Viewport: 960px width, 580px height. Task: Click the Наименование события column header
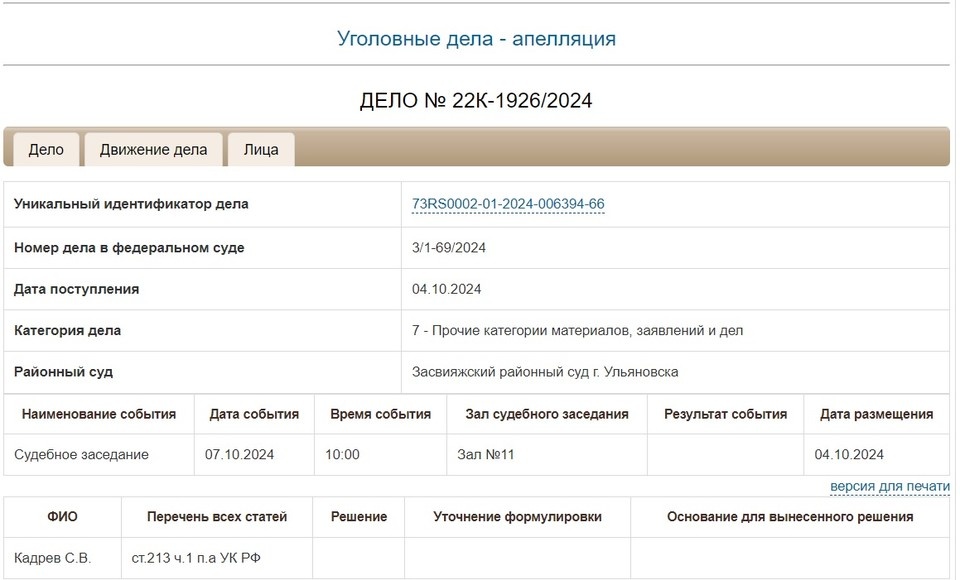click(x=101, y=413)
